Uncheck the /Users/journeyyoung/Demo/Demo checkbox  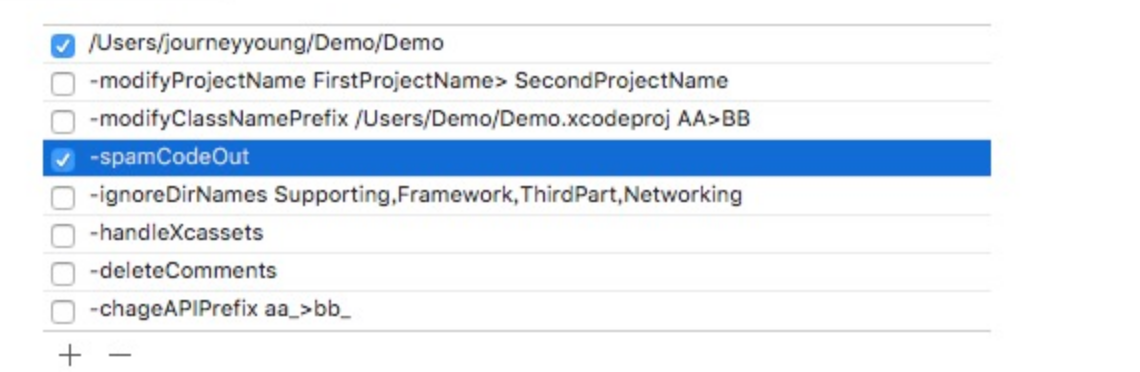coord(63,46)
